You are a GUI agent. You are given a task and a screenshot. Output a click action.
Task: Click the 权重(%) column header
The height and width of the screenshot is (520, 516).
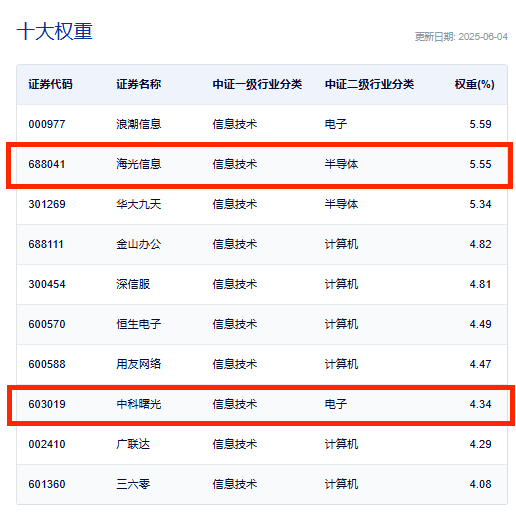[474, 84]
